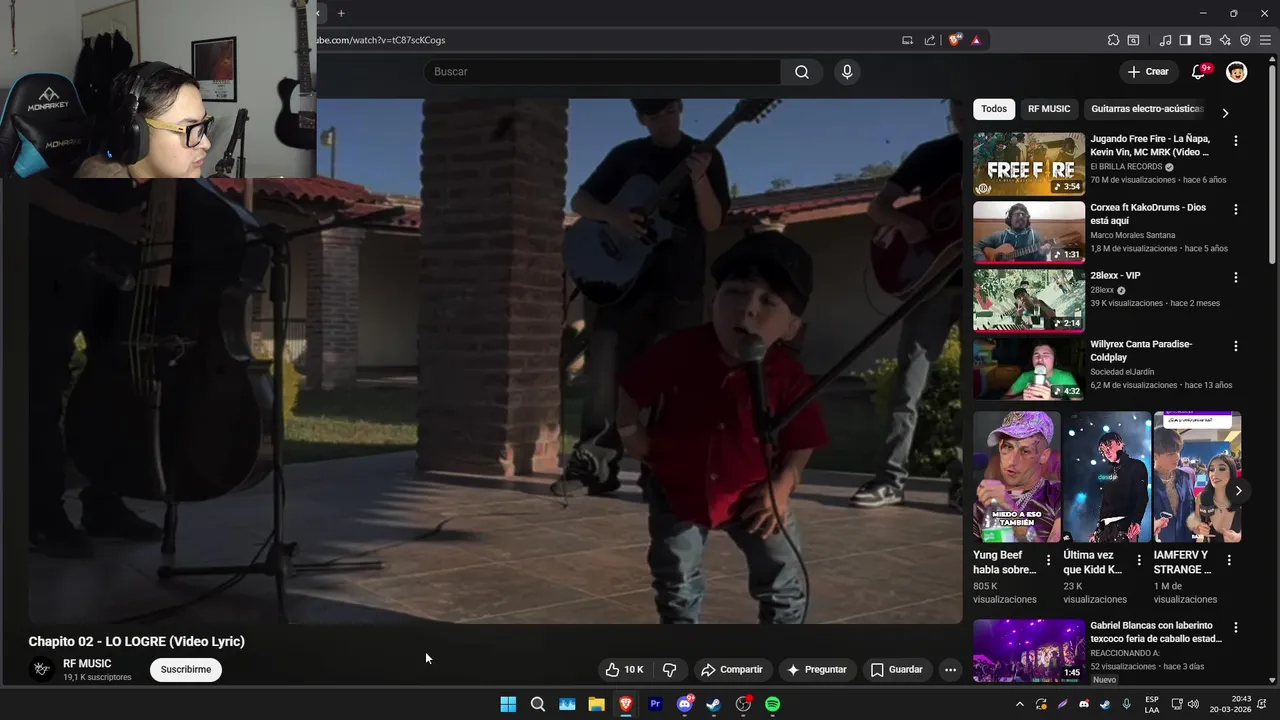Image resolution: width=1280 pixels, height=720 pixels.
Task: Open Gabriel Blancas con laberinto video title
Action: tap(1156, 633)
